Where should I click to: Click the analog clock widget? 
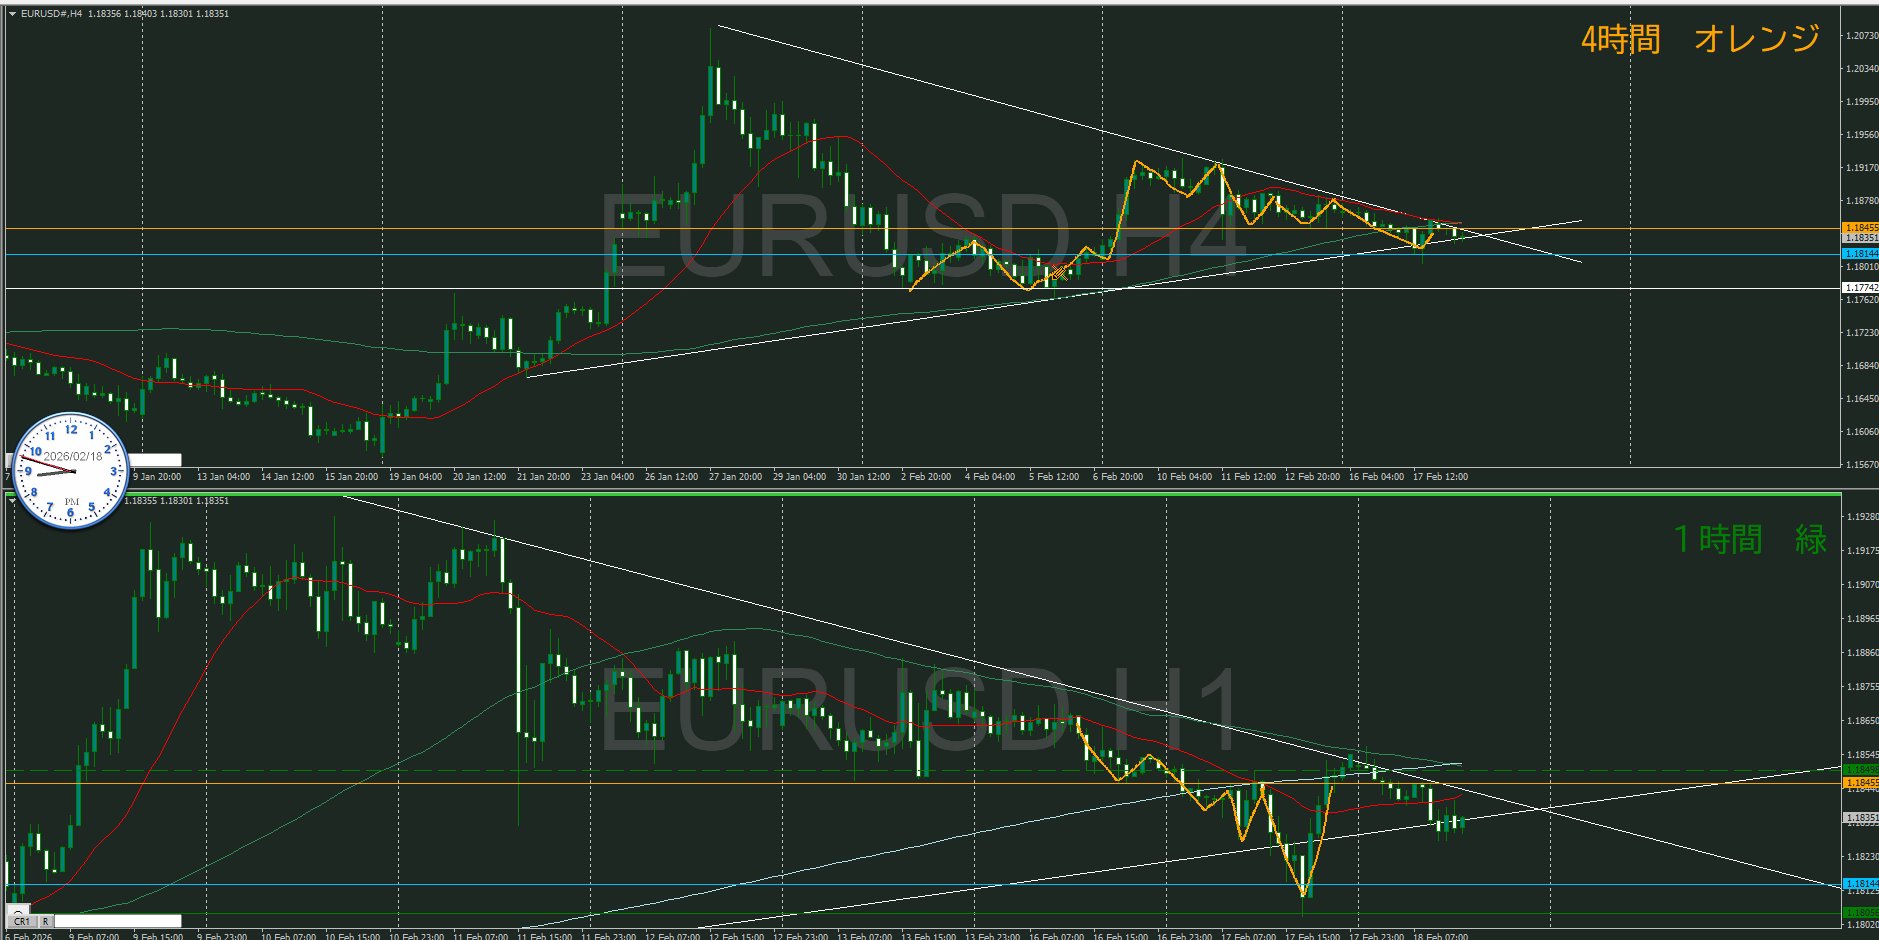[72, 470]
